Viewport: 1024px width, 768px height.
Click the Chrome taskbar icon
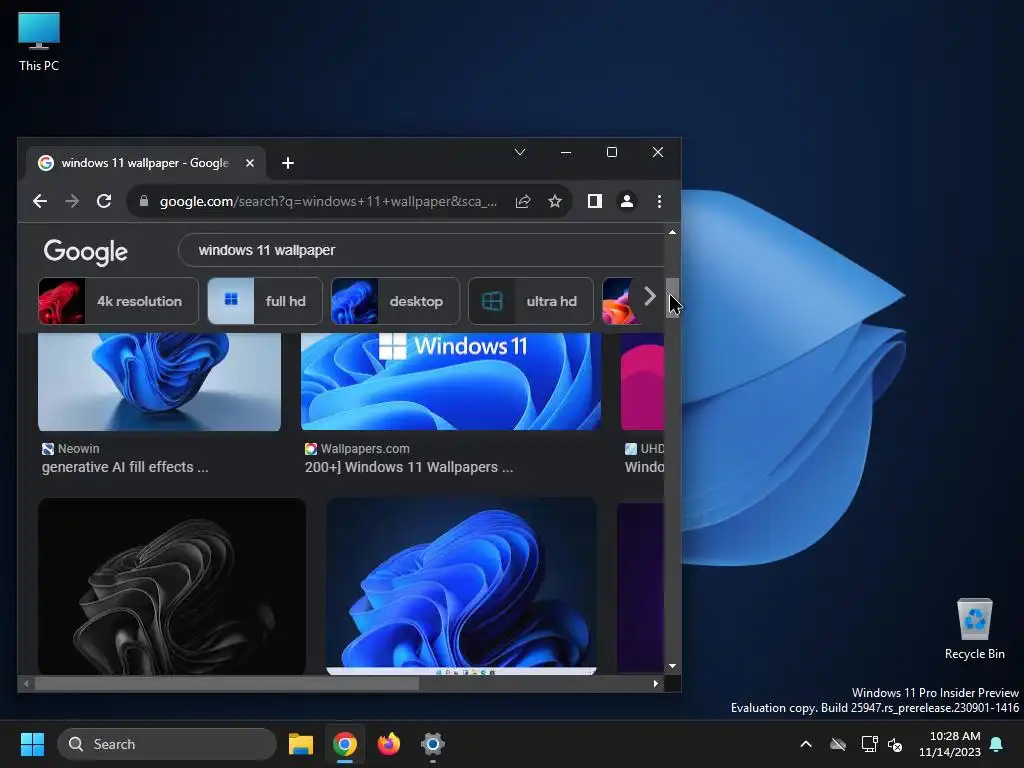[345, 744]
